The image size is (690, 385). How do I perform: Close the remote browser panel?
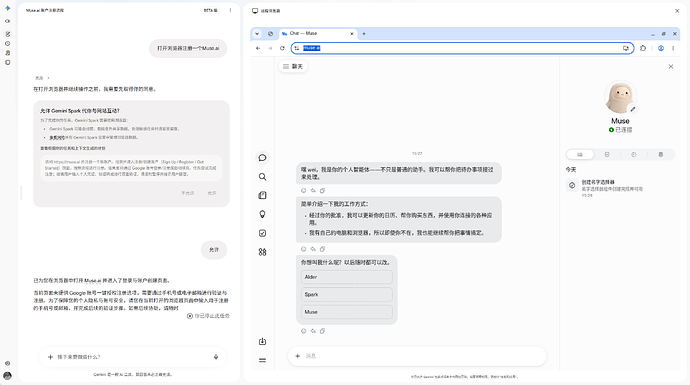tap(677, 11)
